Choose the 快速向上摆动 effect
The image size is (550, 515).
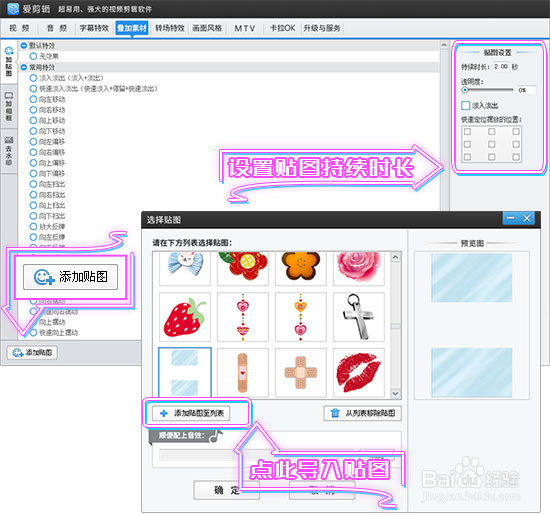(x=33, y=333)
